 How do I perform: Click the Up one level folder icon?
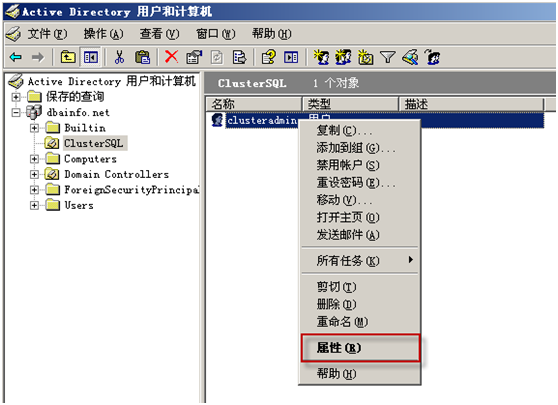point(68,57)
